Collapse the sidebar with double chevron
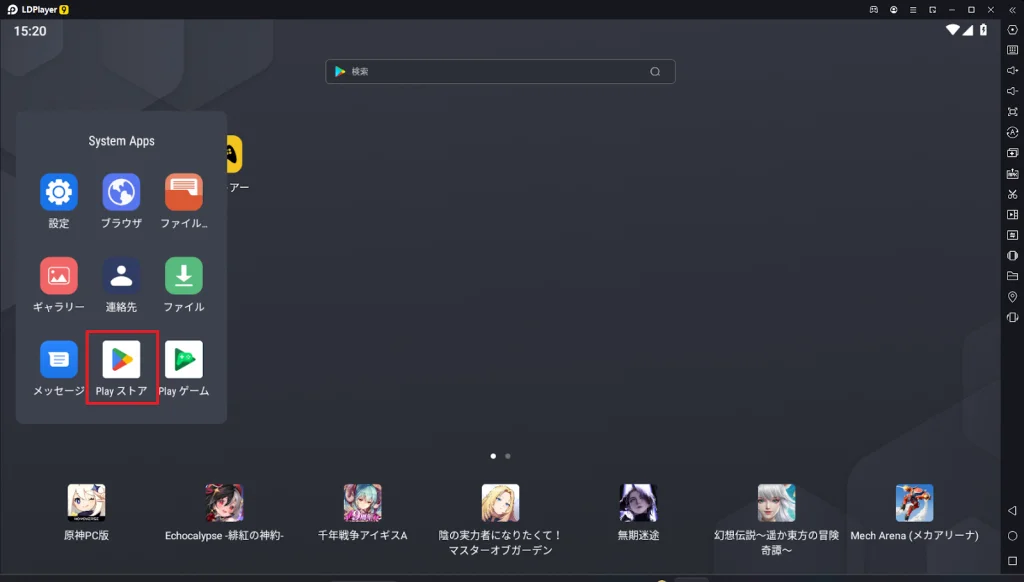The width and height of the screenshot is (1024, 582). [x=1012, y=10]
